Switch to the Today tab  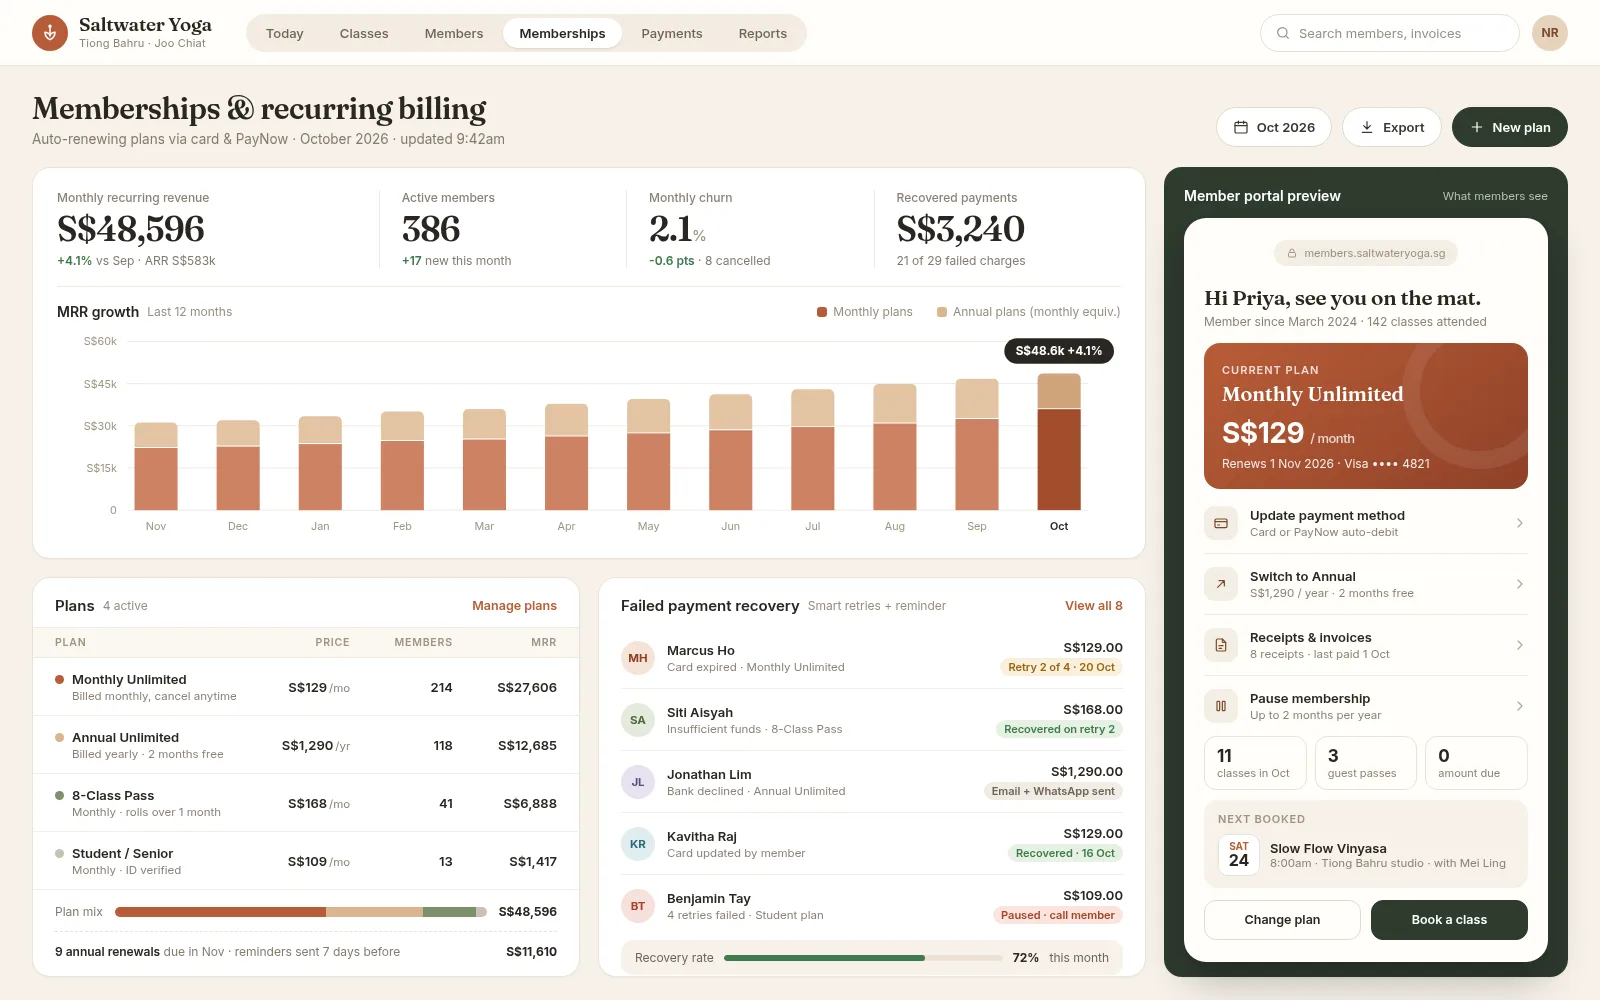pos(285,33)
